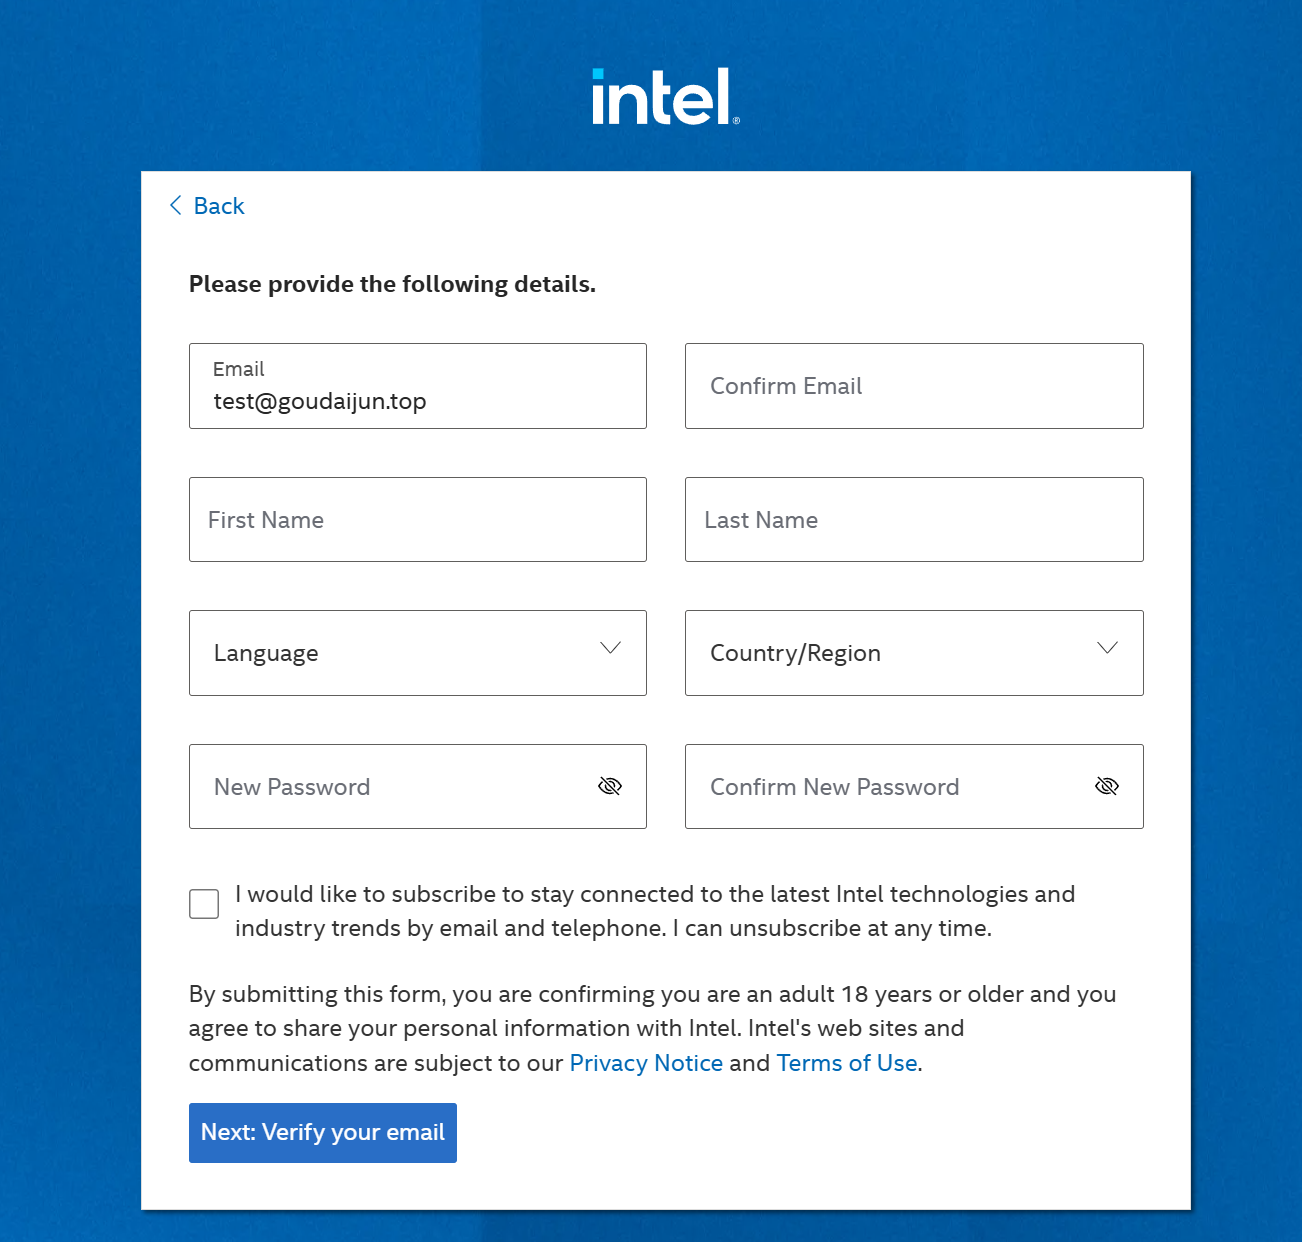Open the Terms of Use link
Screen dimensions: 1302x1242
[847, 1063]
